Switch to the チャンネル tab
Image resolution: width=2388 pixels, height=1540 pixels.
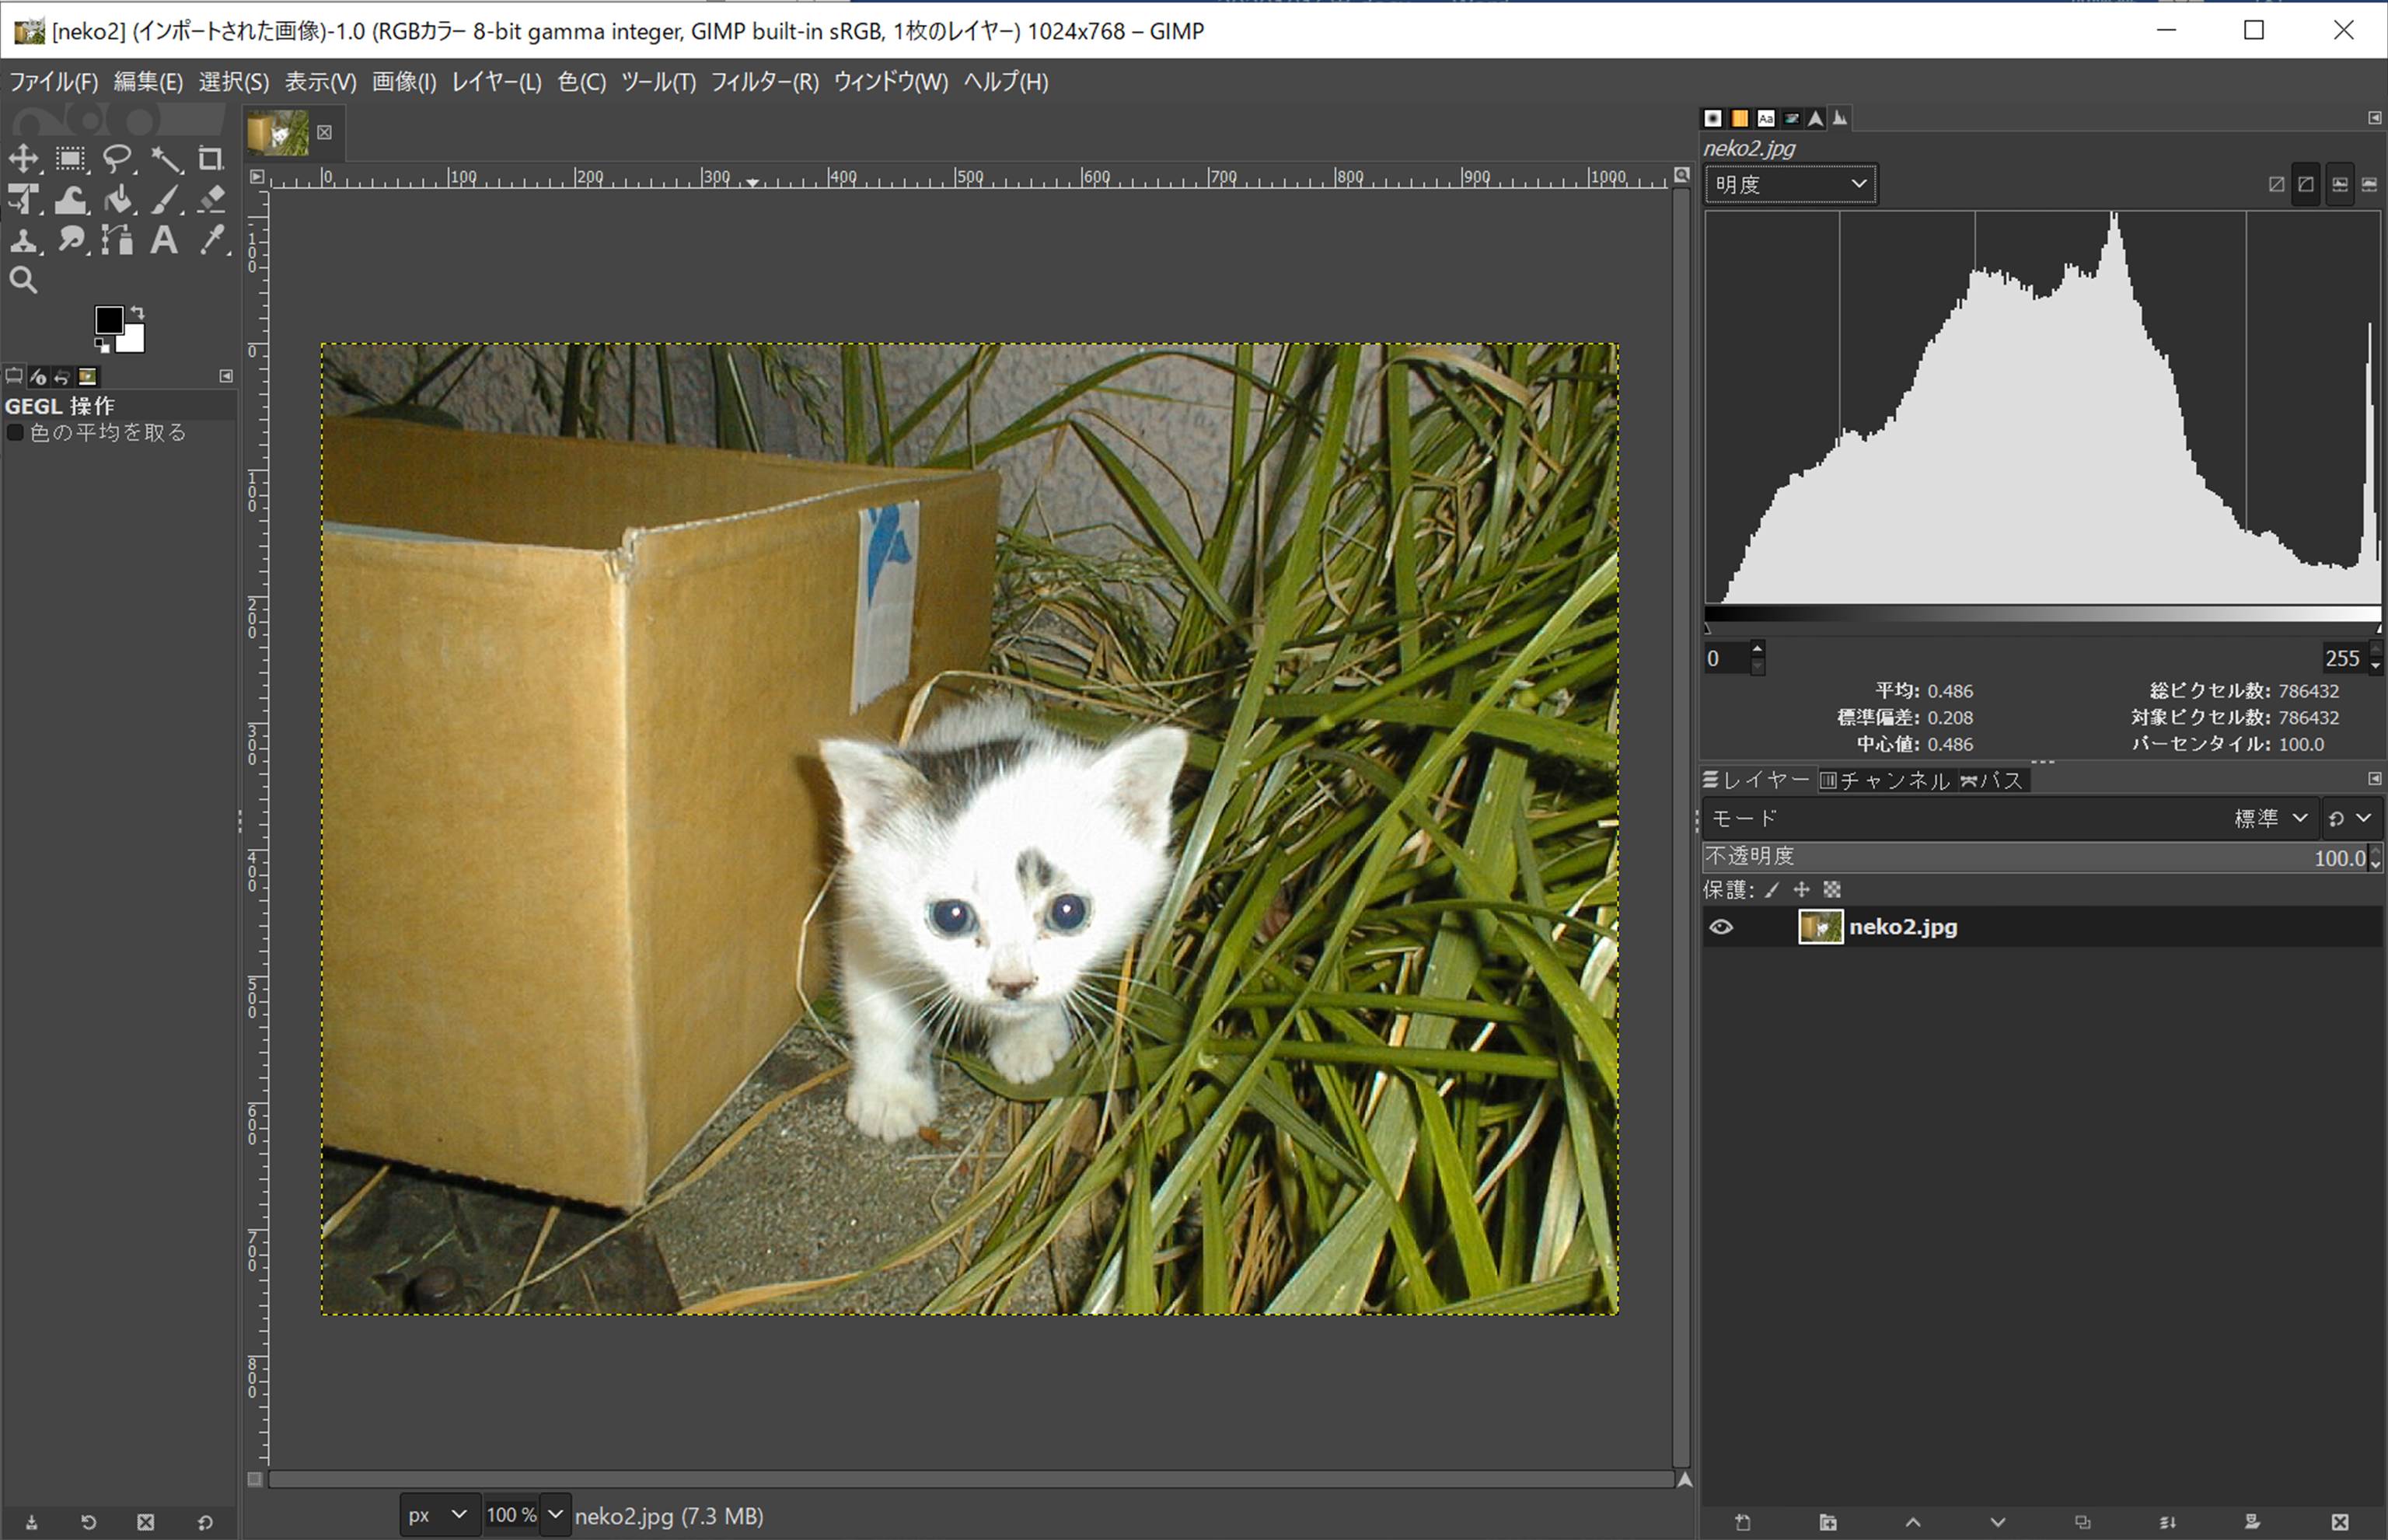pyautogui.click(x=1885, y=780)
